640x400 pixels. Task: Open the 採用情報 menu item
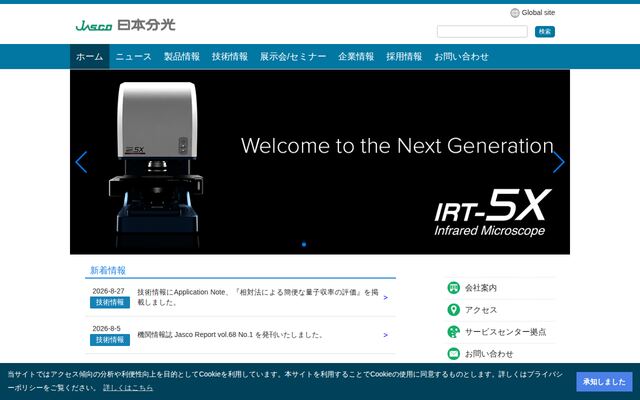tap(404, 56)
